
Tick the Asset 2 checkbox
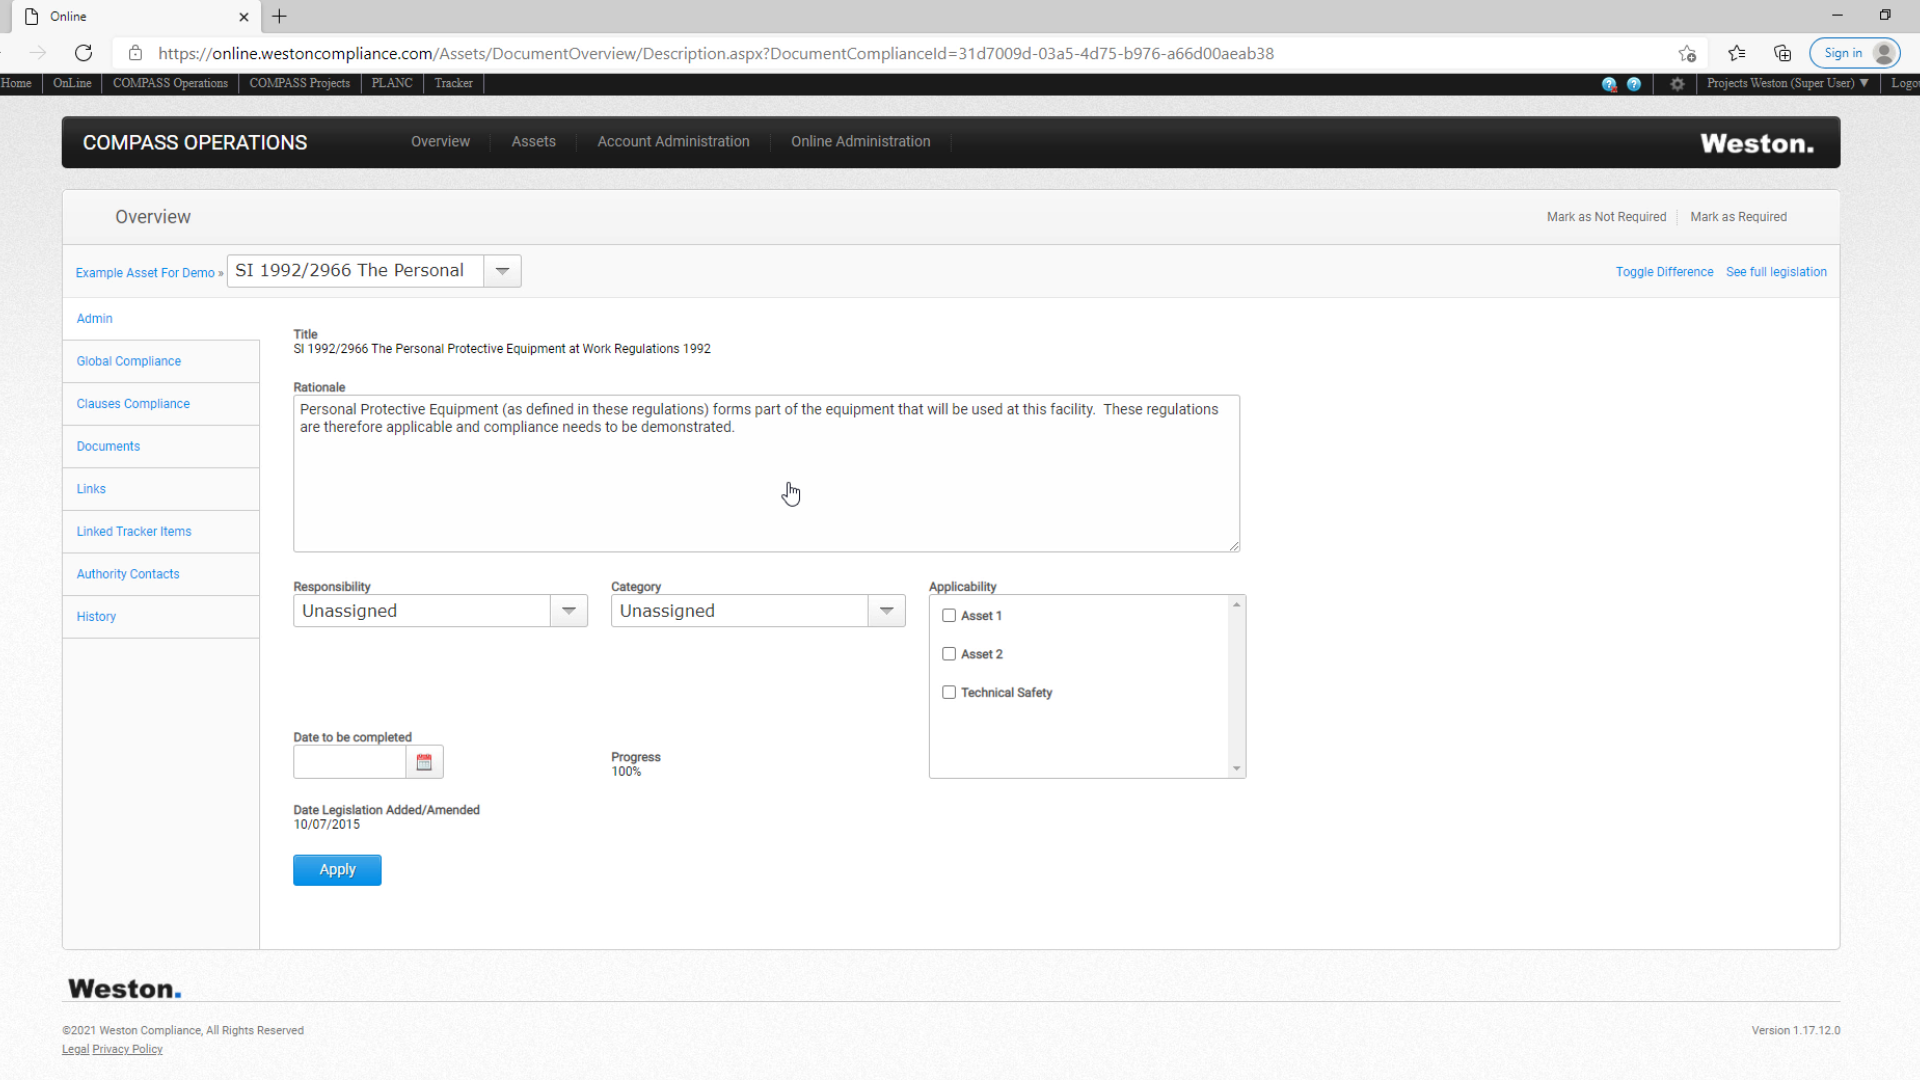coord(949,654)
